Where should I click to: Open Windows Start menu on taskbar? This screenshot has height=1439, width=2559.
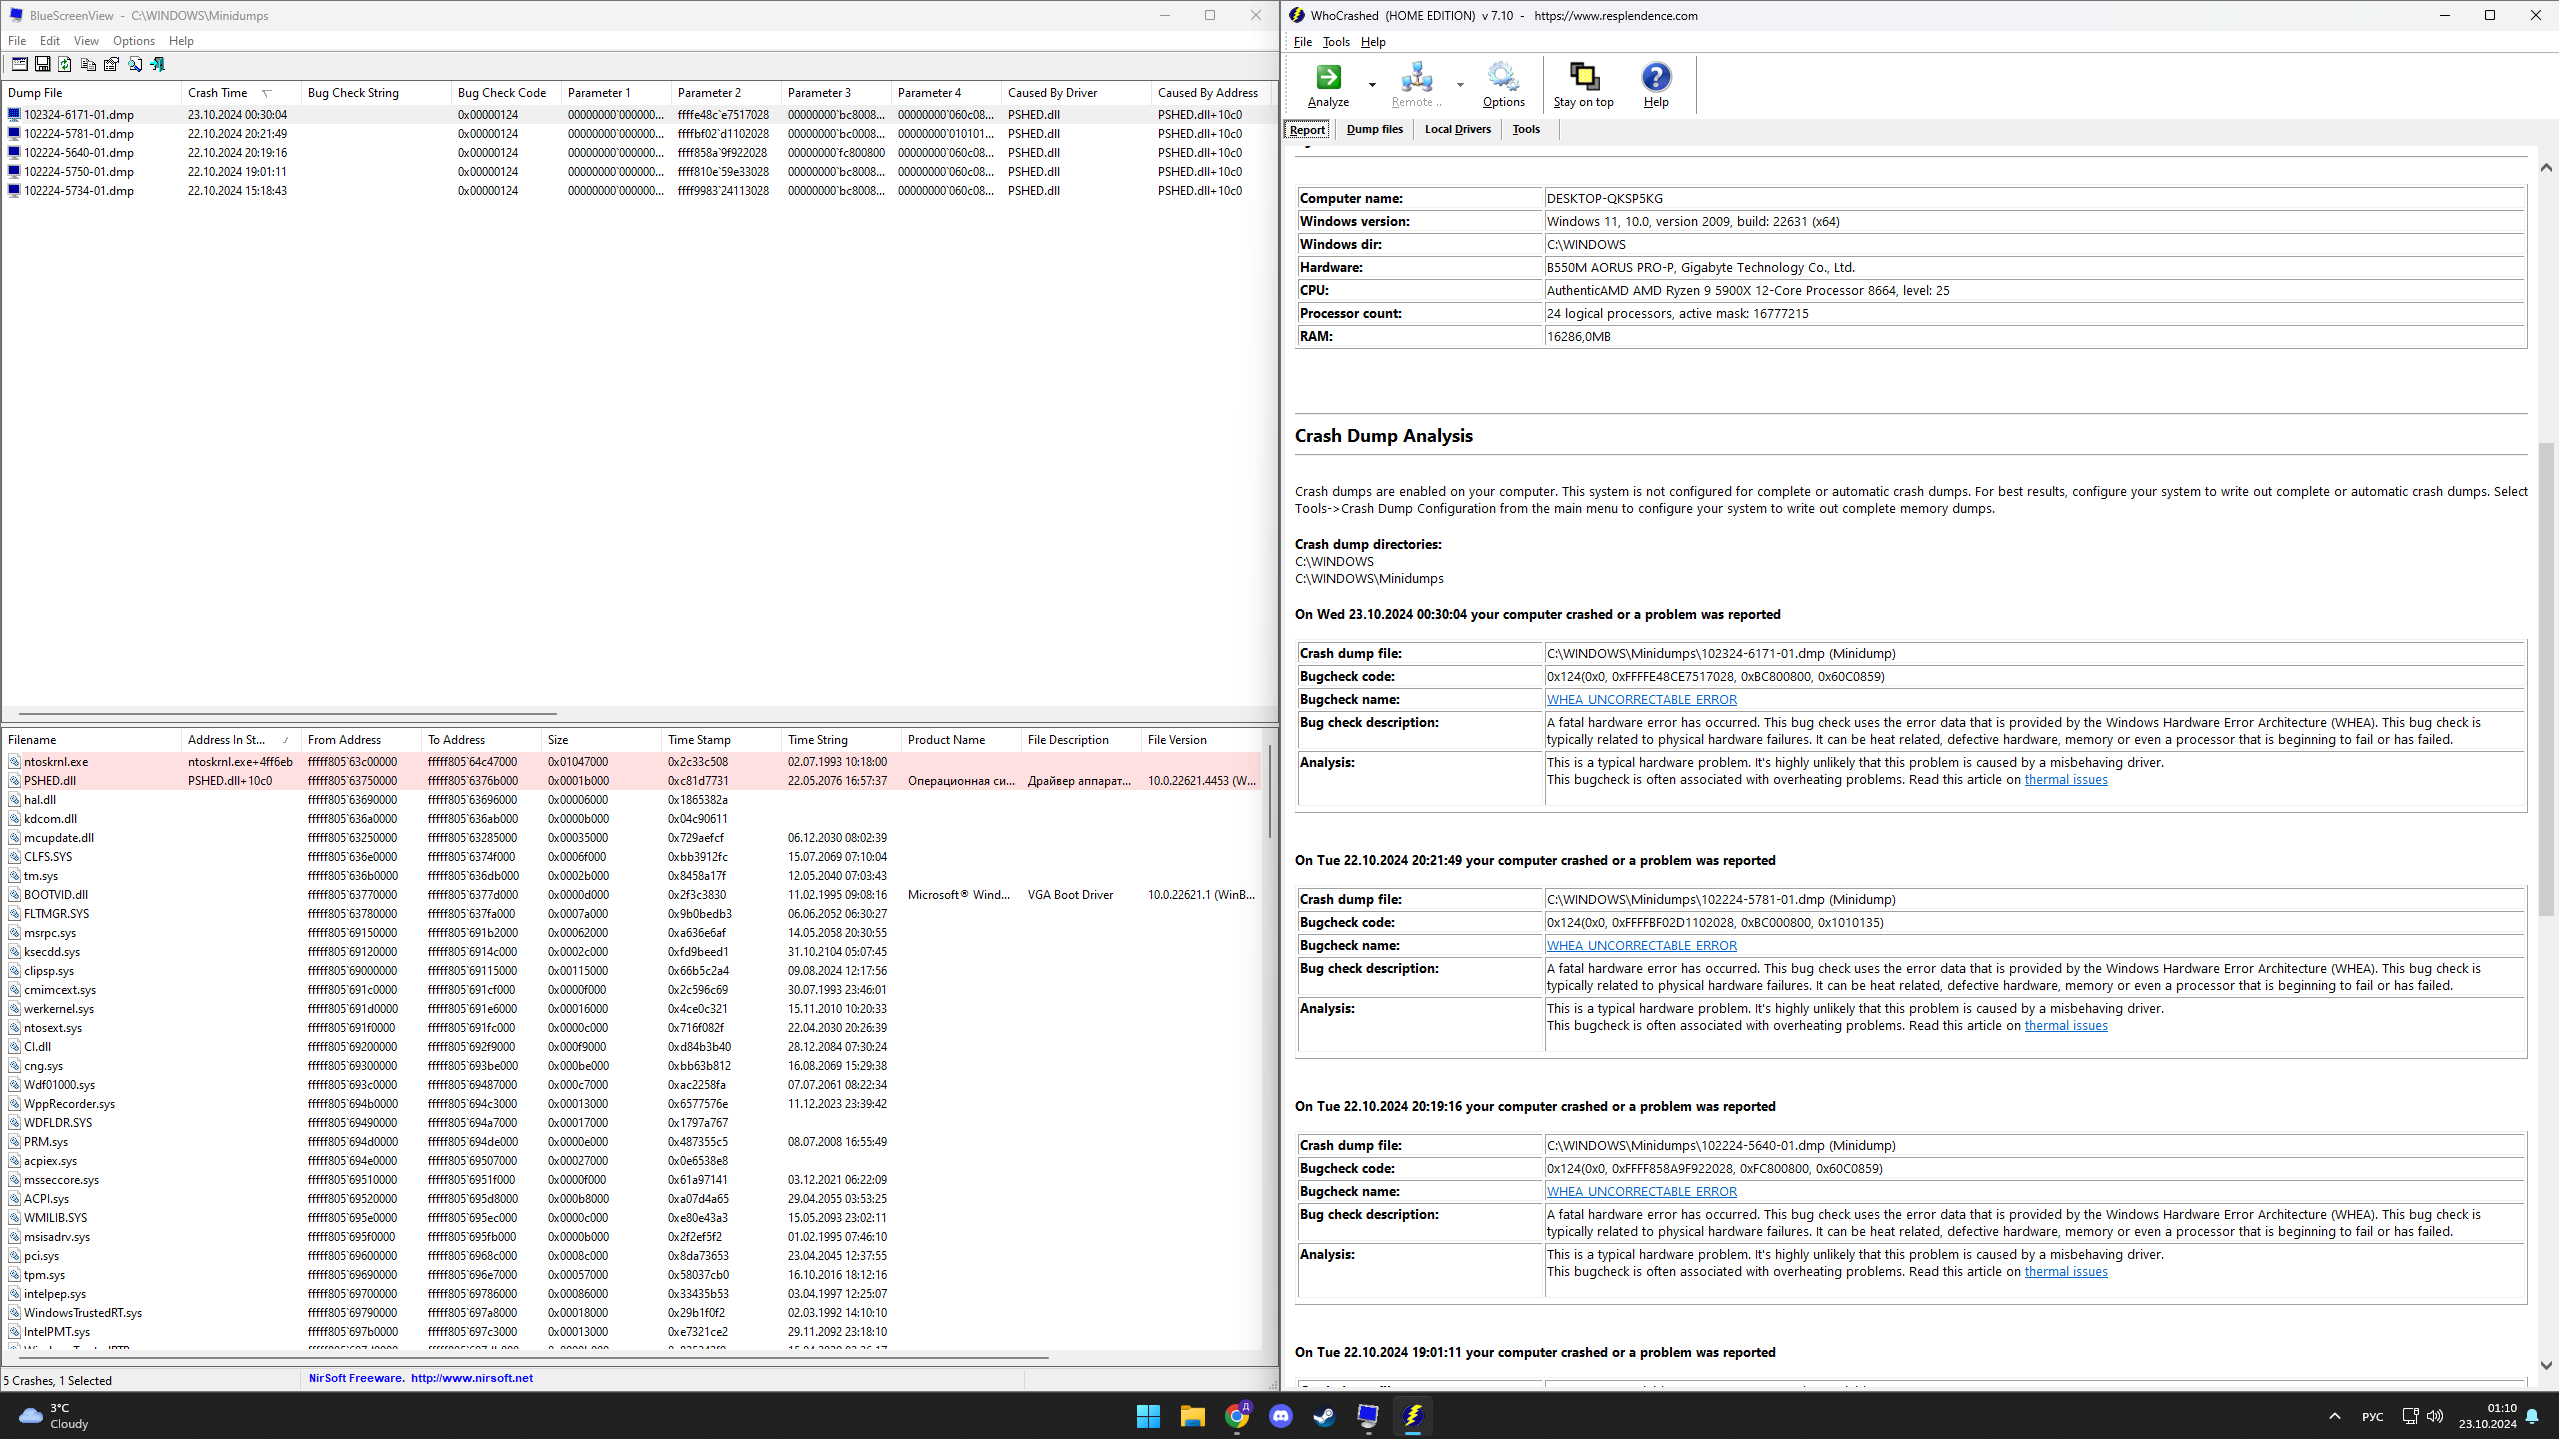[1148, 1416]
